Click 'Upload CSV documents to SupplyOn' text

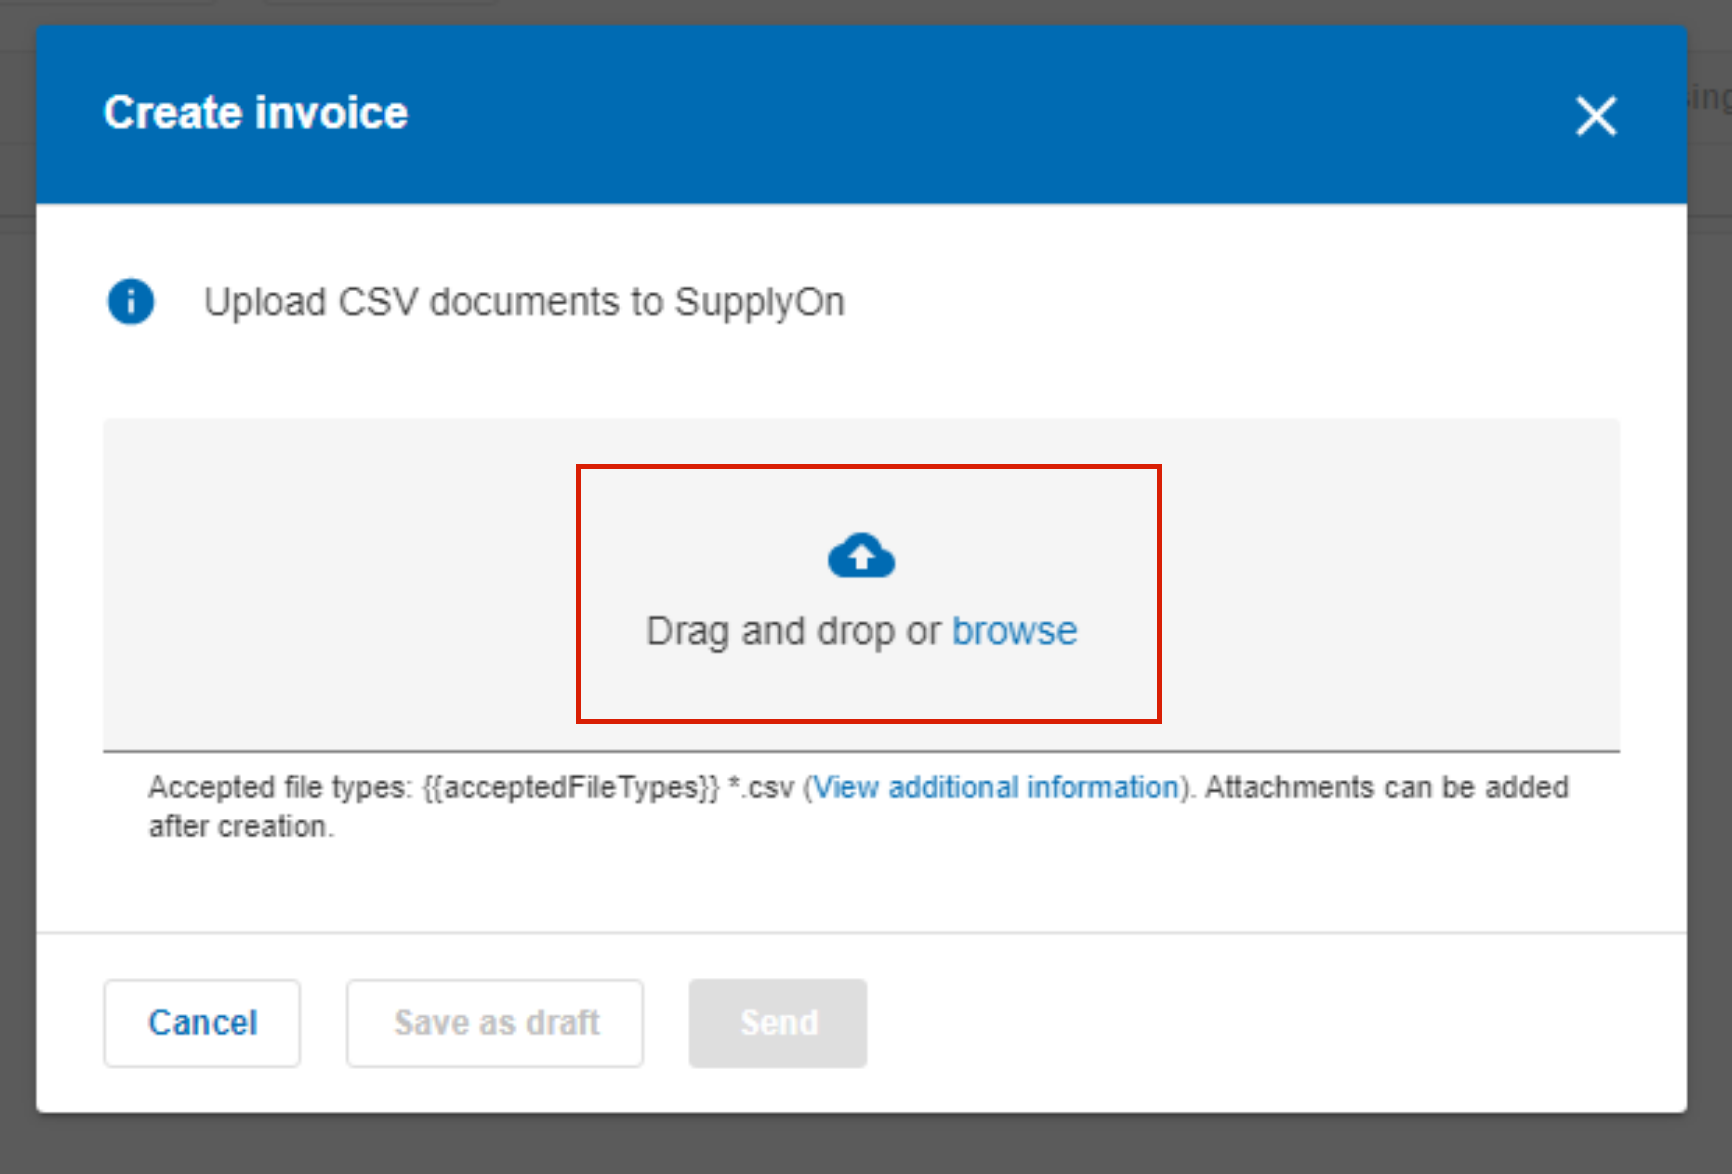[x=524, y=302]
